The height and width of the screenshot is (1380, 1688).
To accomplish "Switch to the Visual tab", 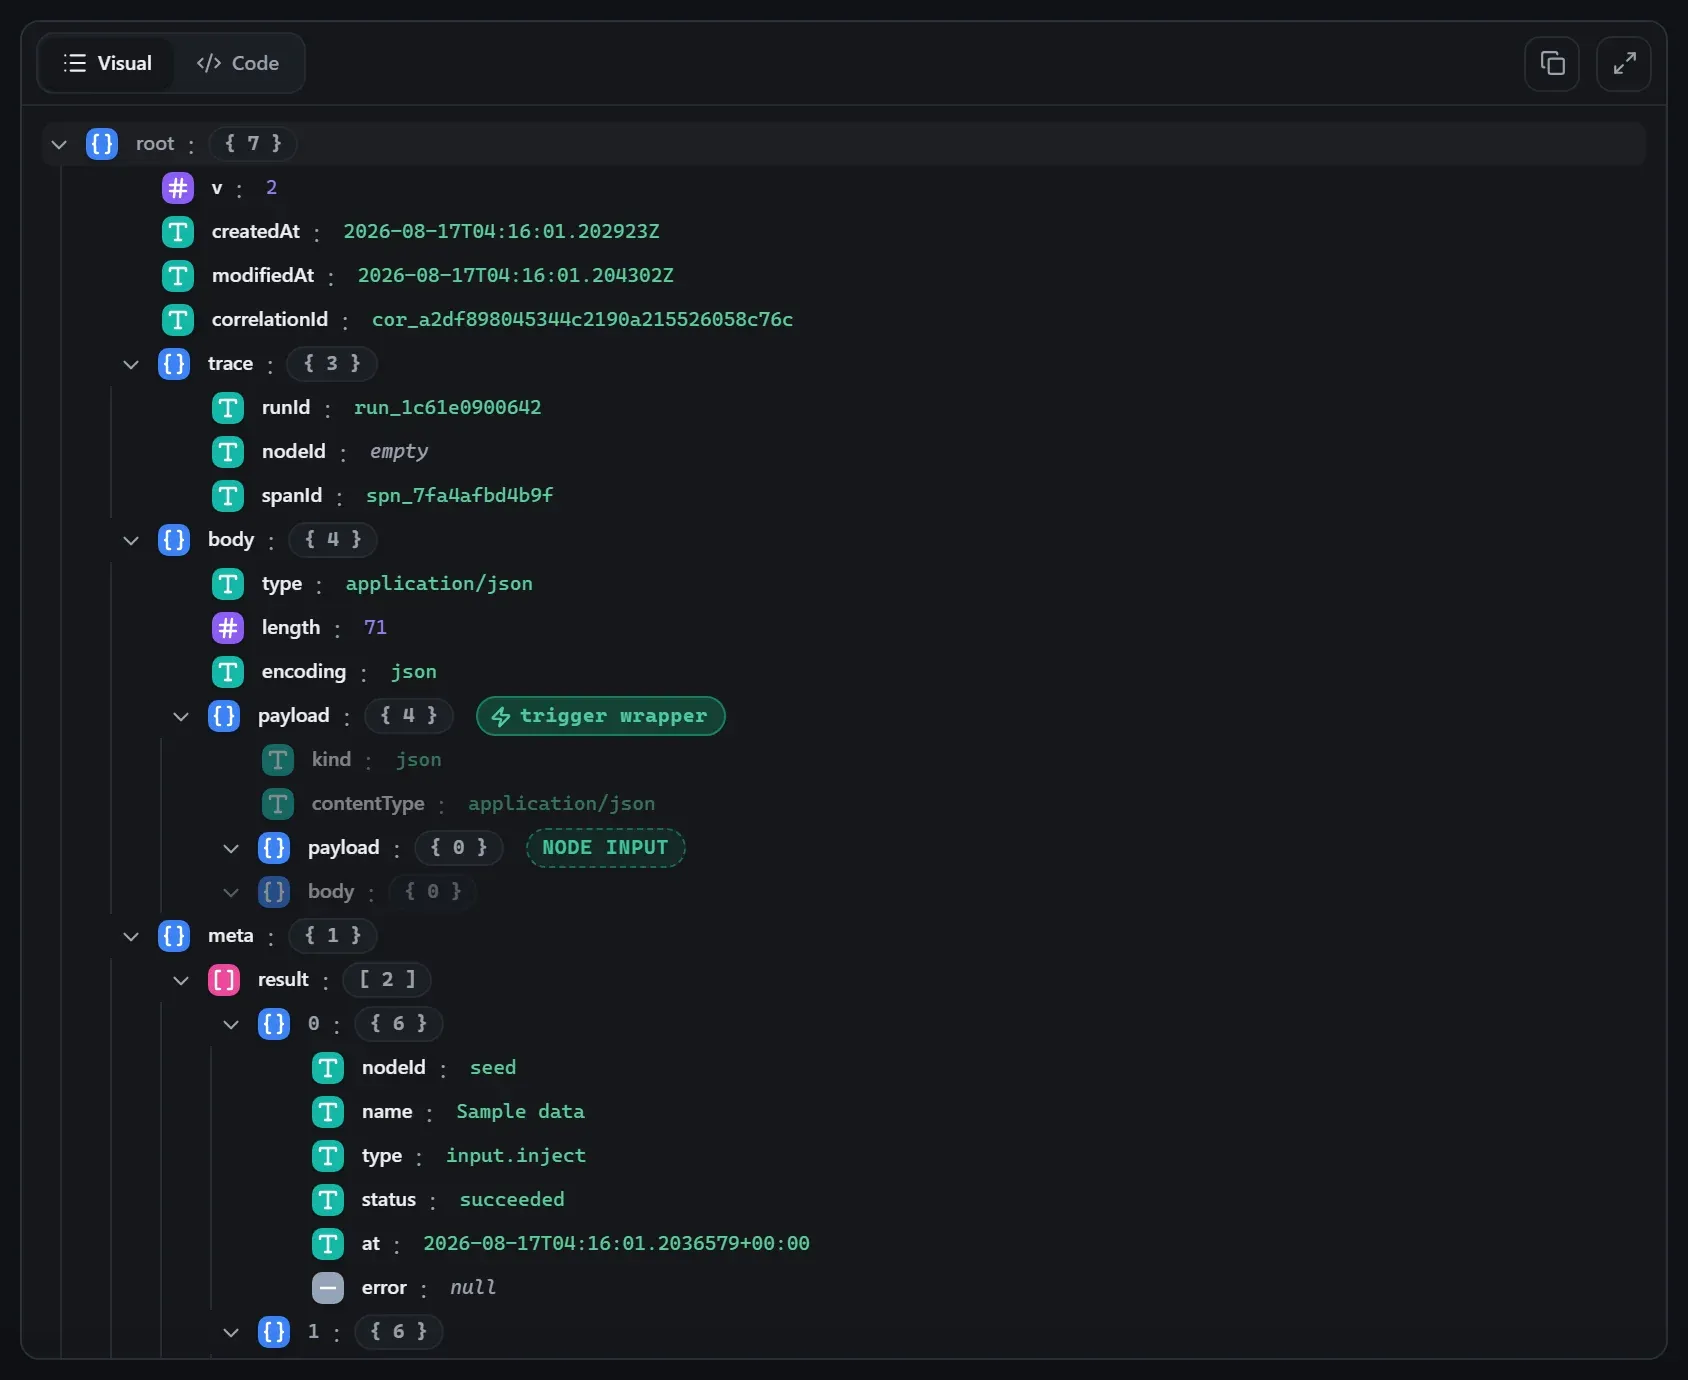I will (x=107, y=63).
